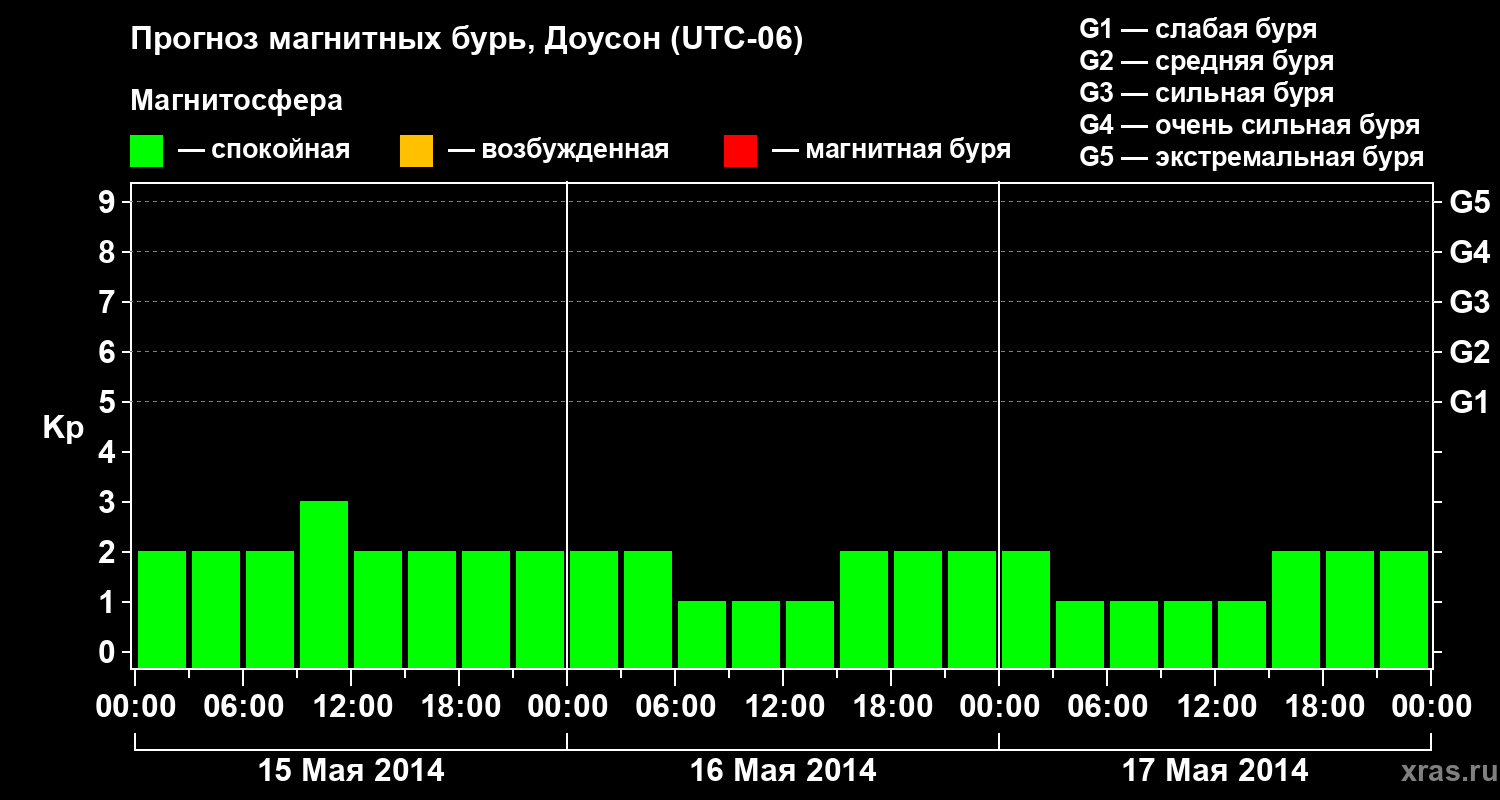Click the 'Kp' axis title
Screen dimensions: 1500x800
64,428
